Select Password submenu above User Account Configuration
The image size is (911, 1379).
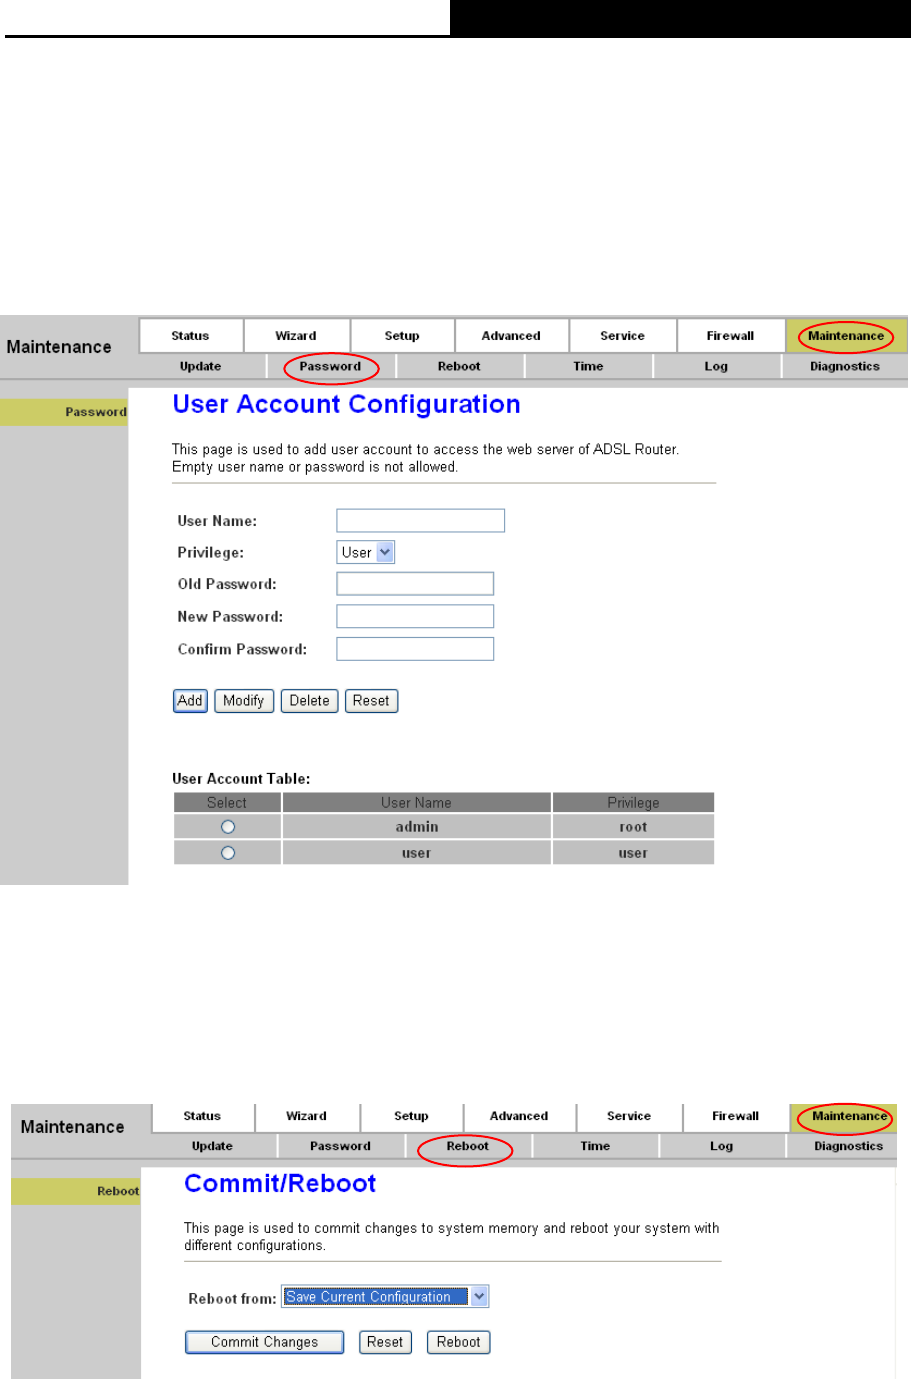pyautogui.click(x=330, y=366)
